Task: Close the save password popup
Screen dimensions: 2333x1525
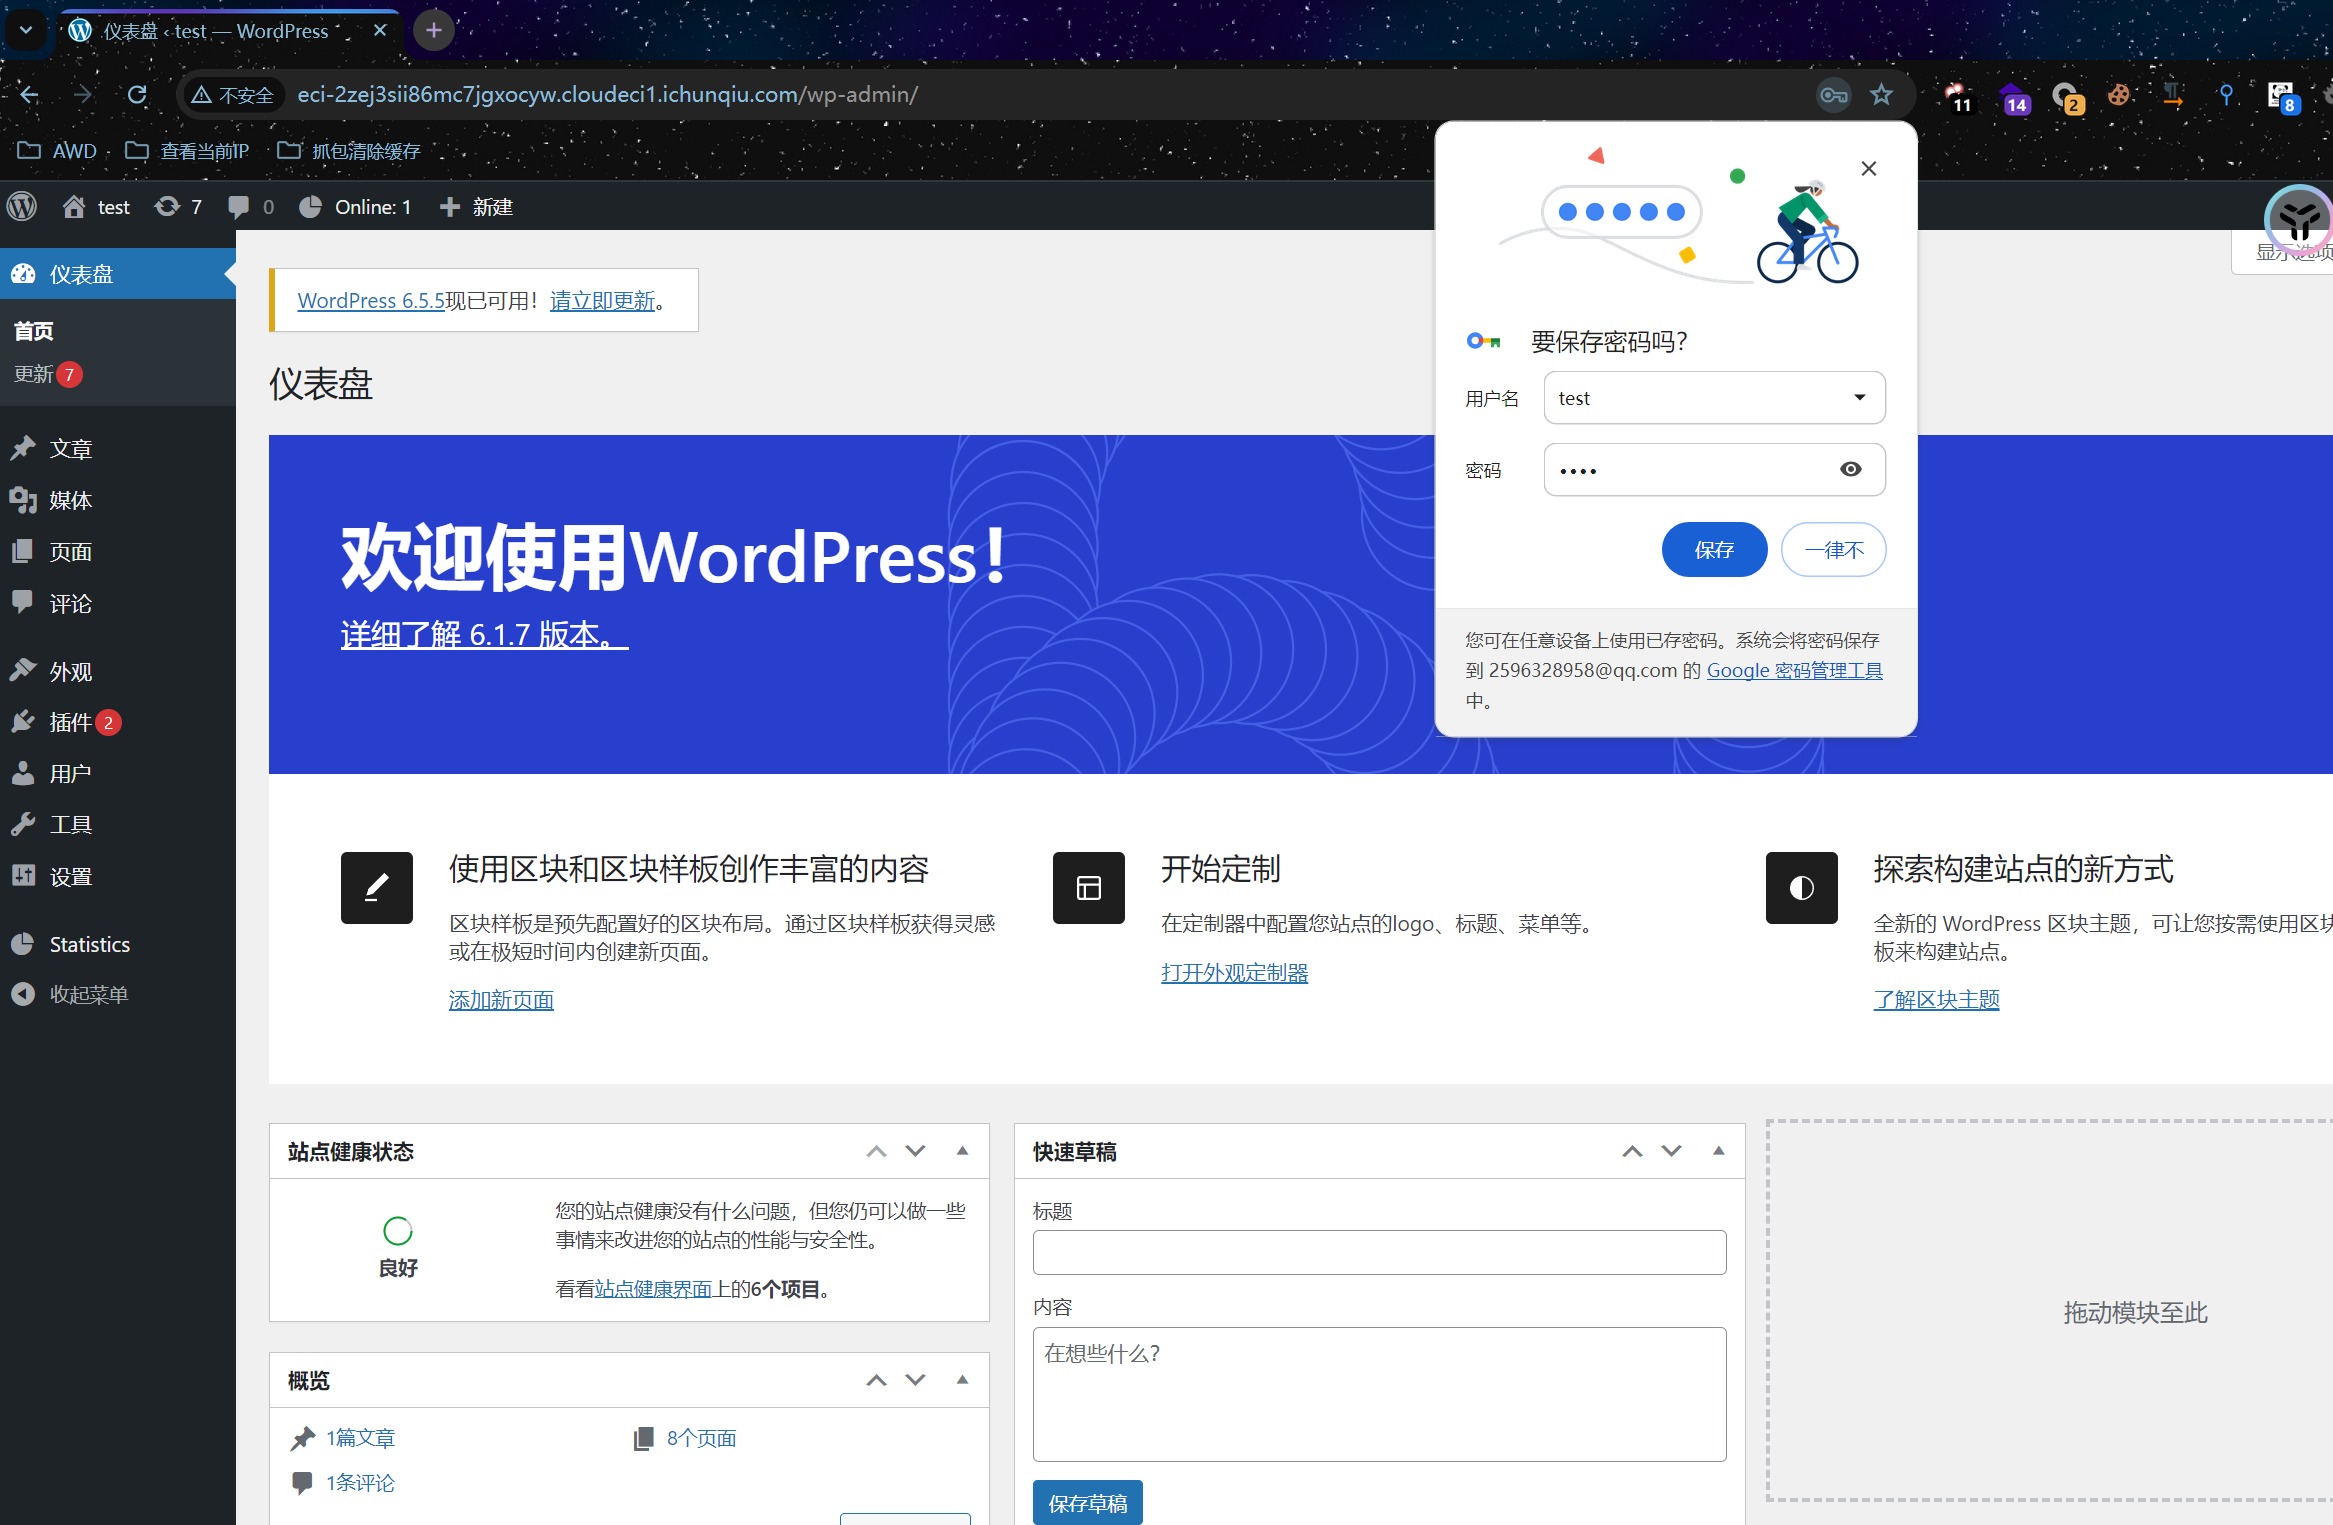Action: (x=1869, y=169)
